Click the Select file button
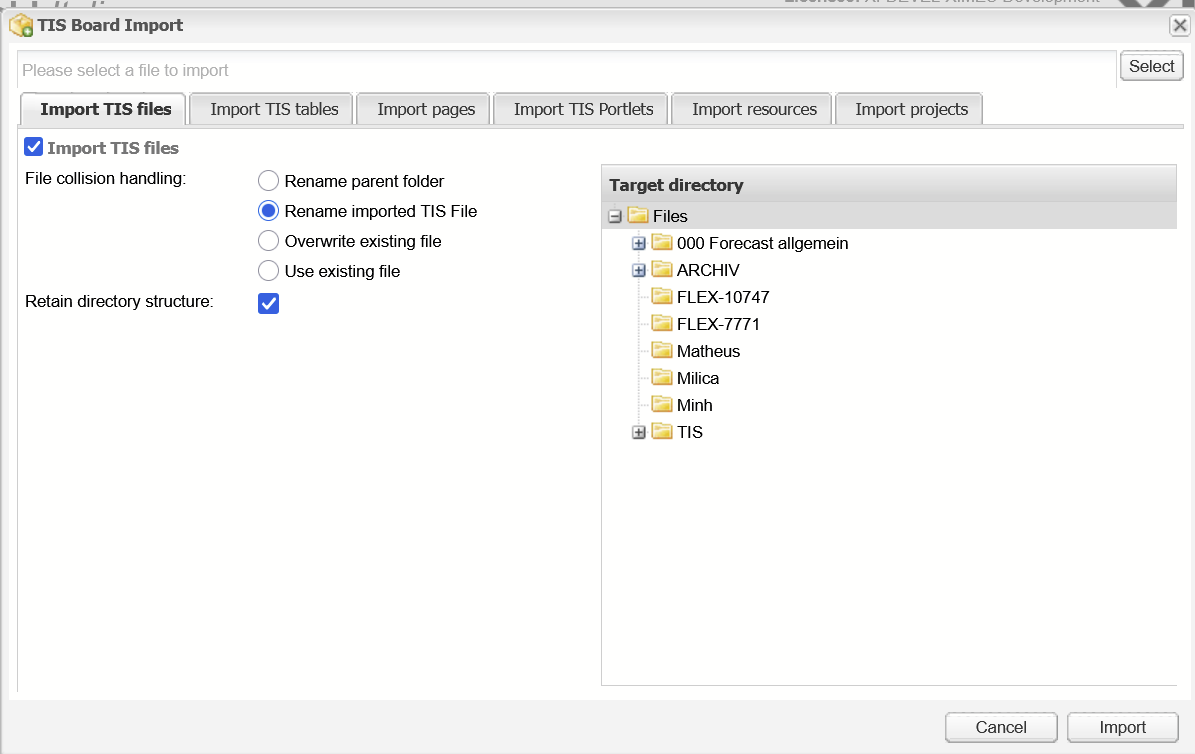This screenshot has height=754, width=1195. click(x=1152, y=66)
